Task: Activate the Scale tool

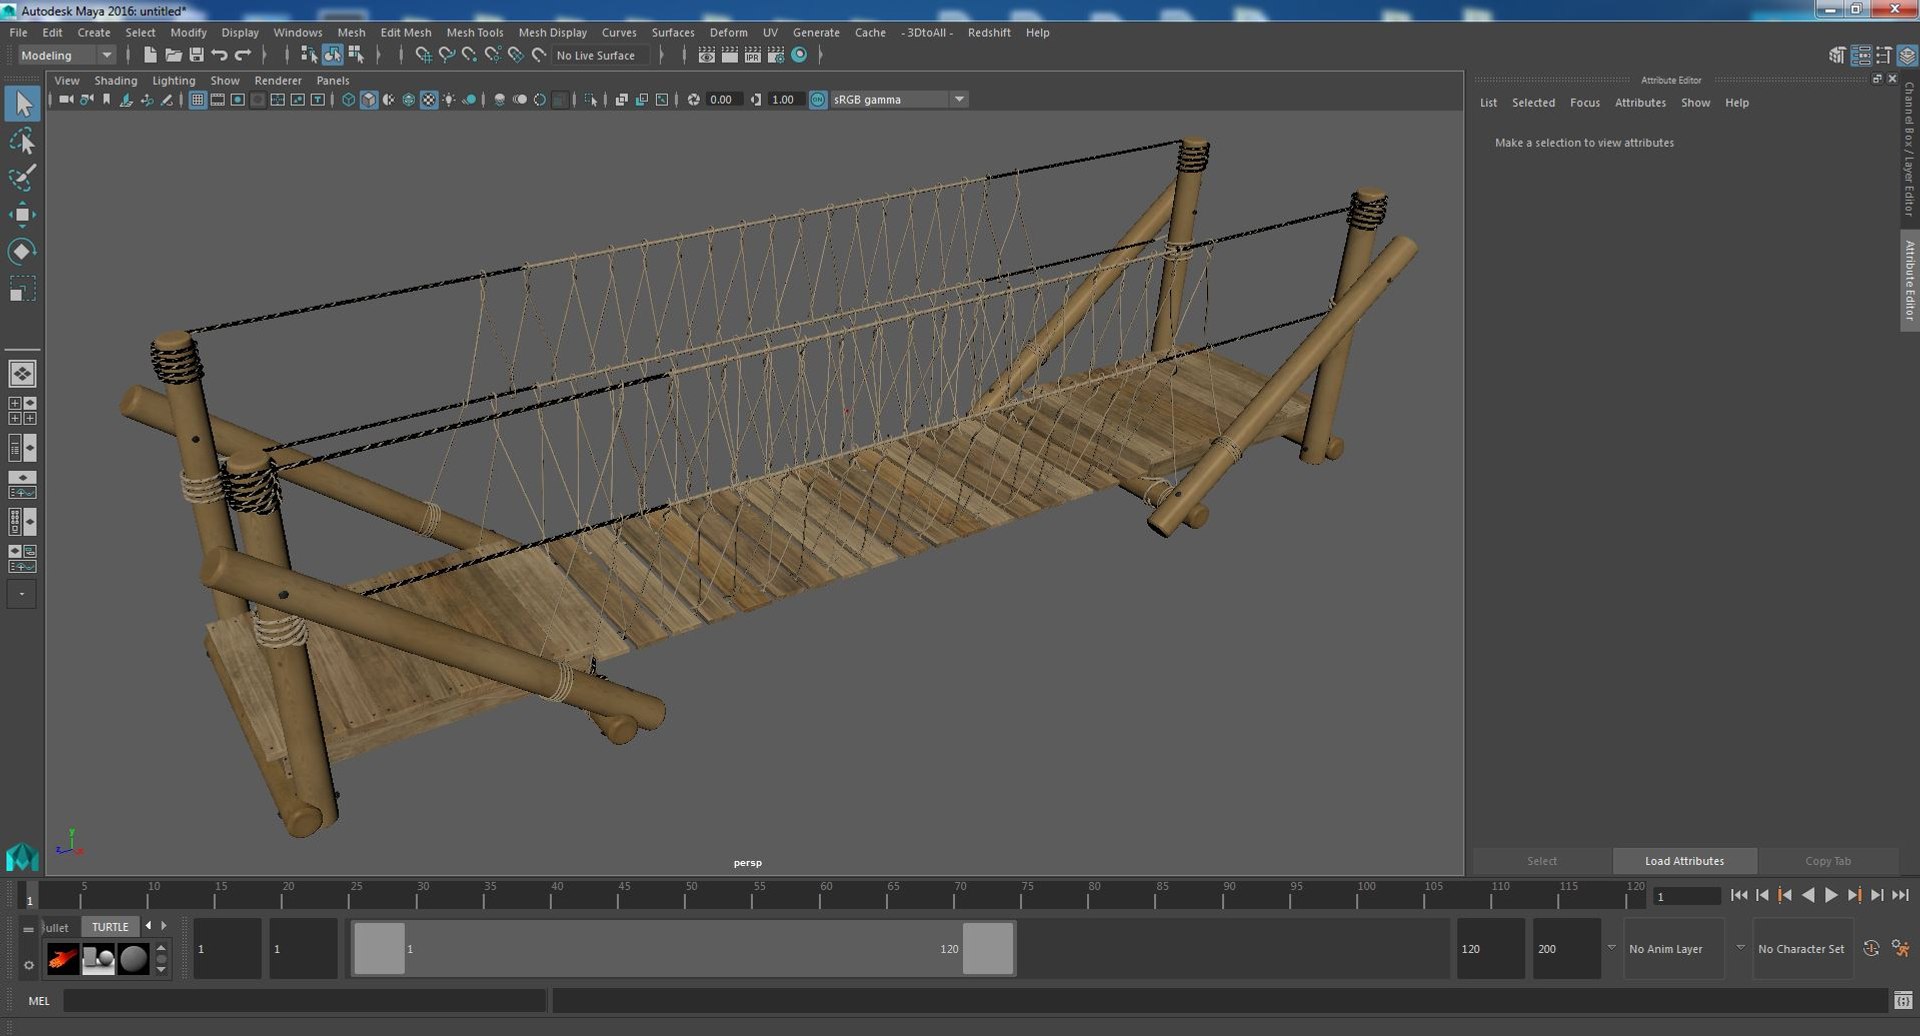Action: (x=22, y=289)
